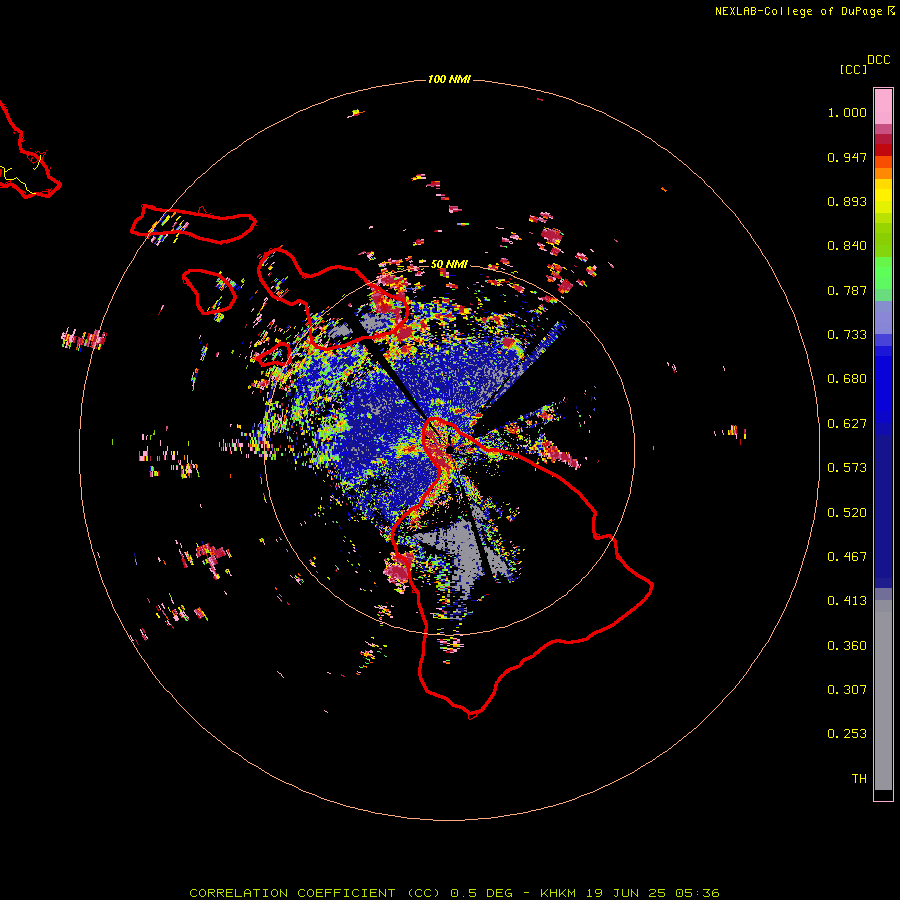
Task: Click the 0.893 colorbar value
Action: [847, 201]
